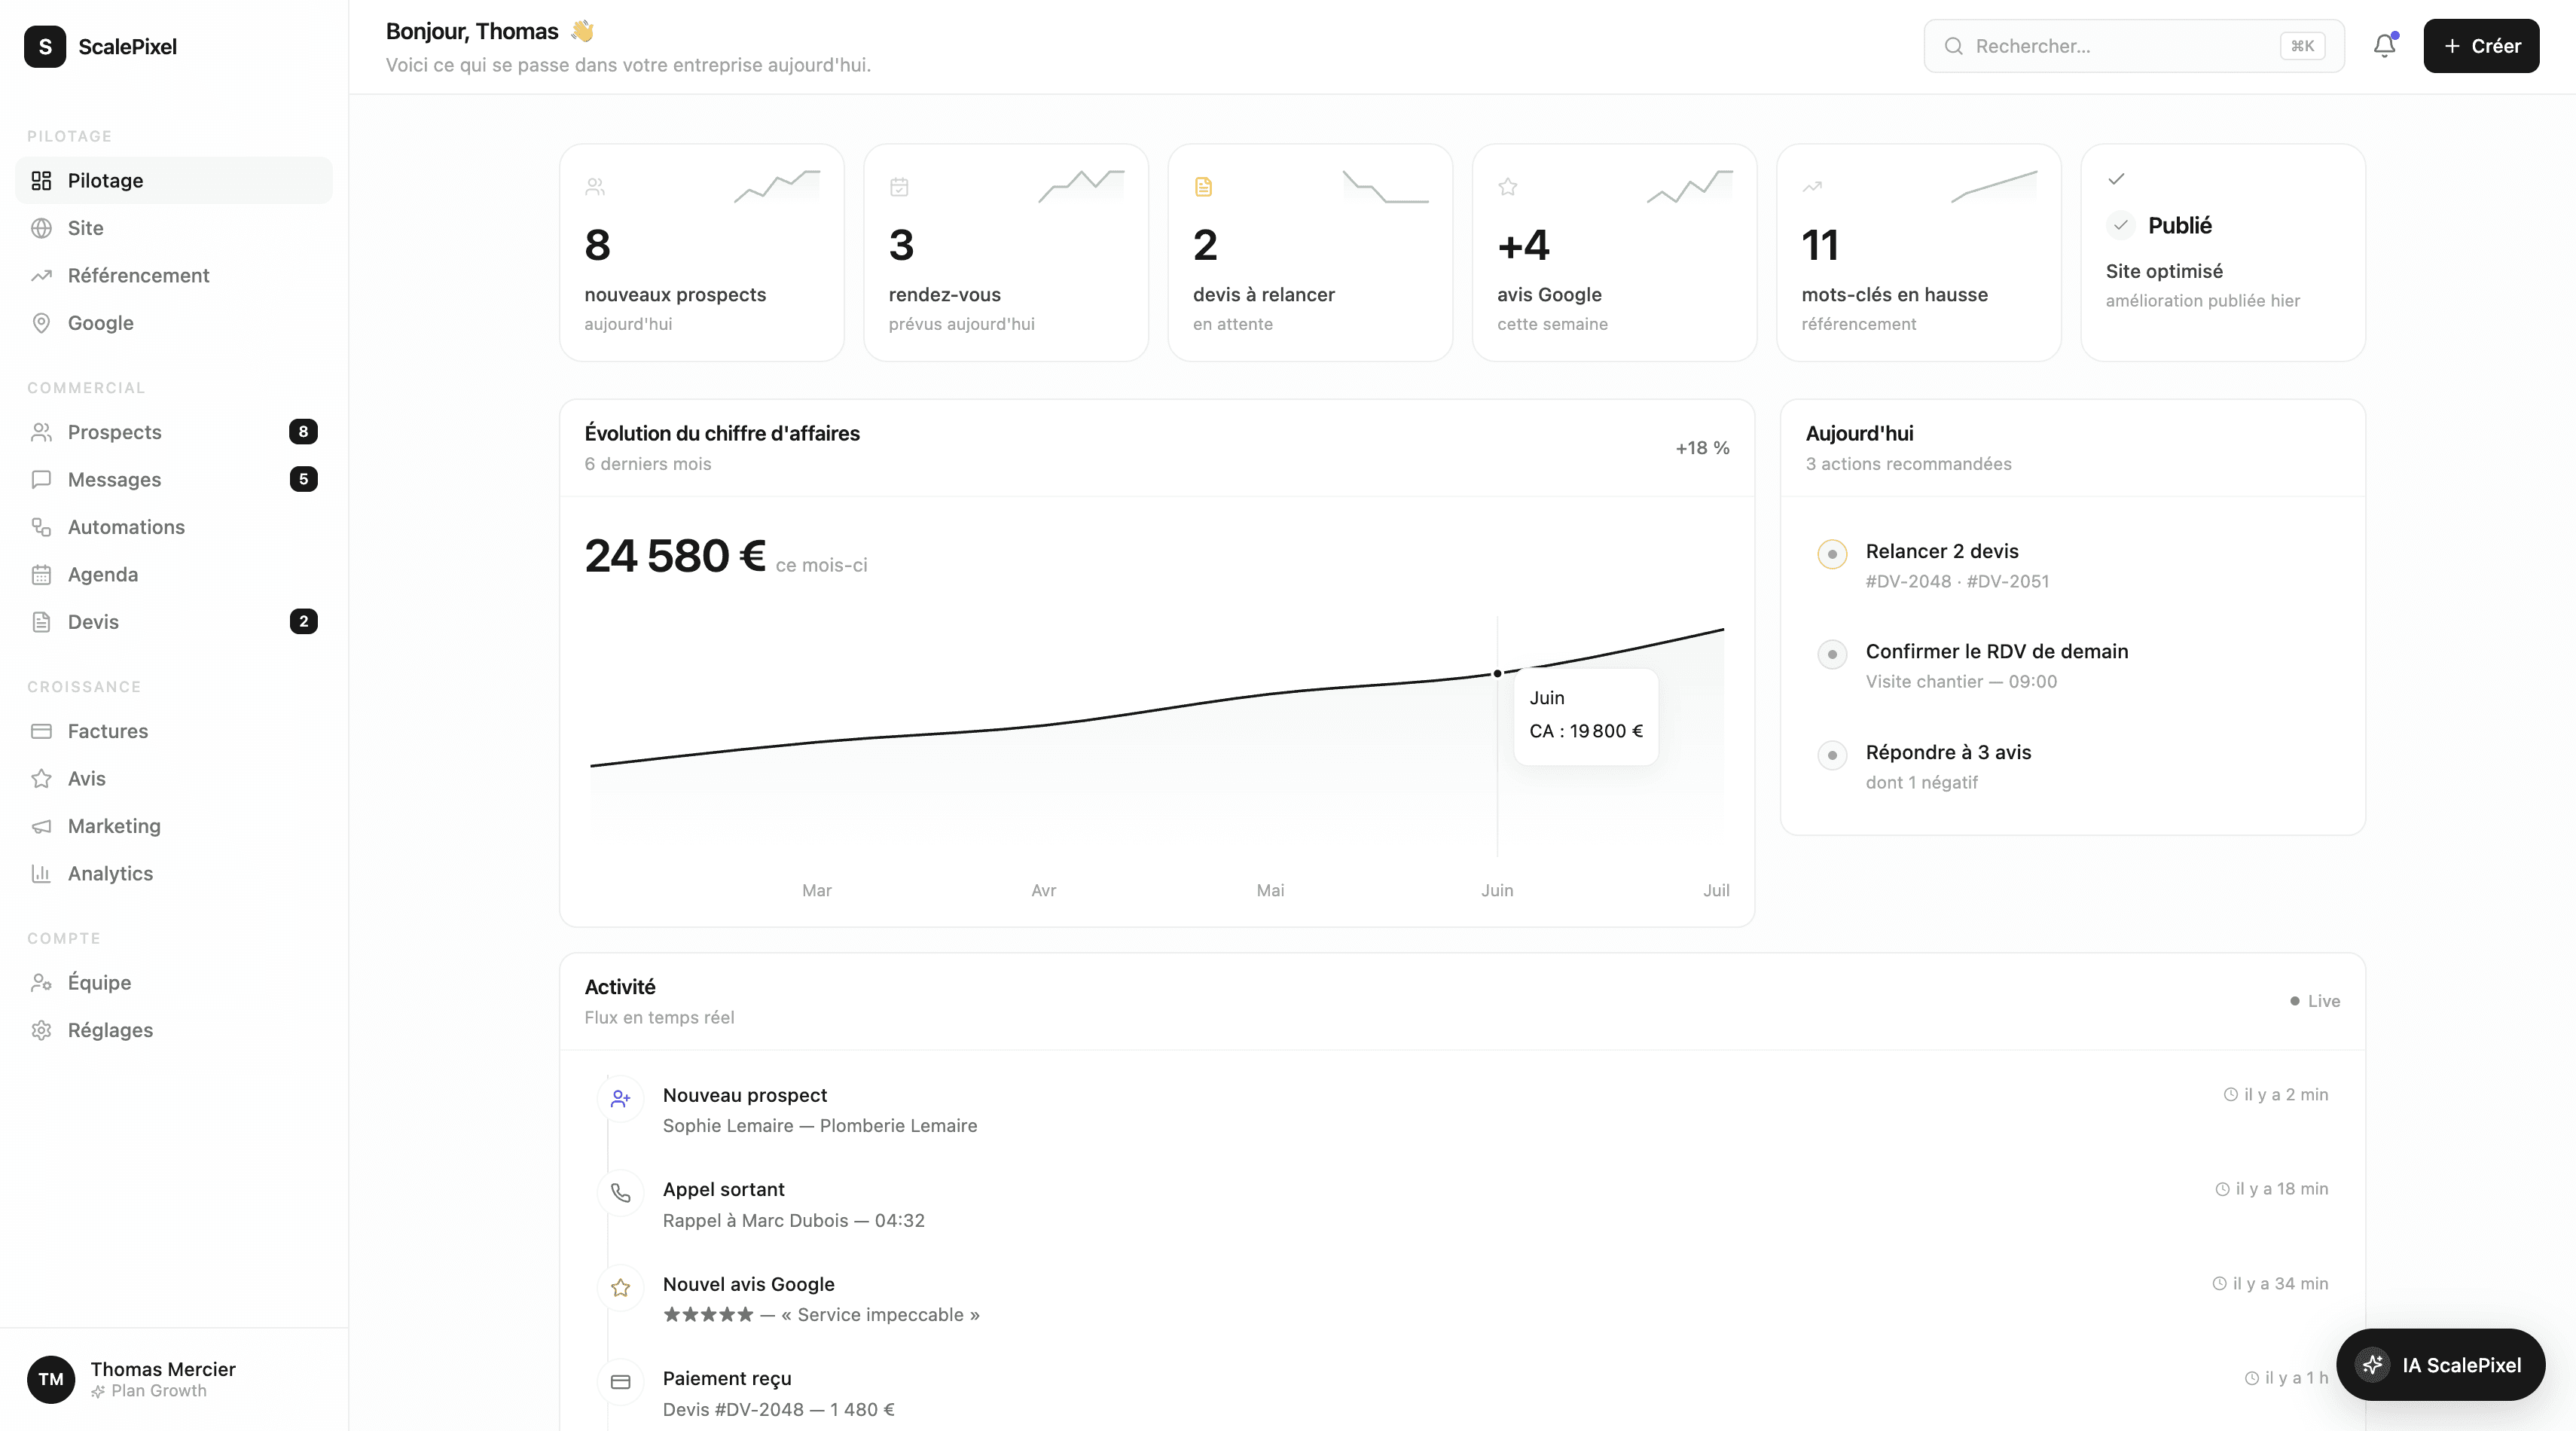Click the Factures card icon
Screen dimensions: 2576x1431
[41, 731]
